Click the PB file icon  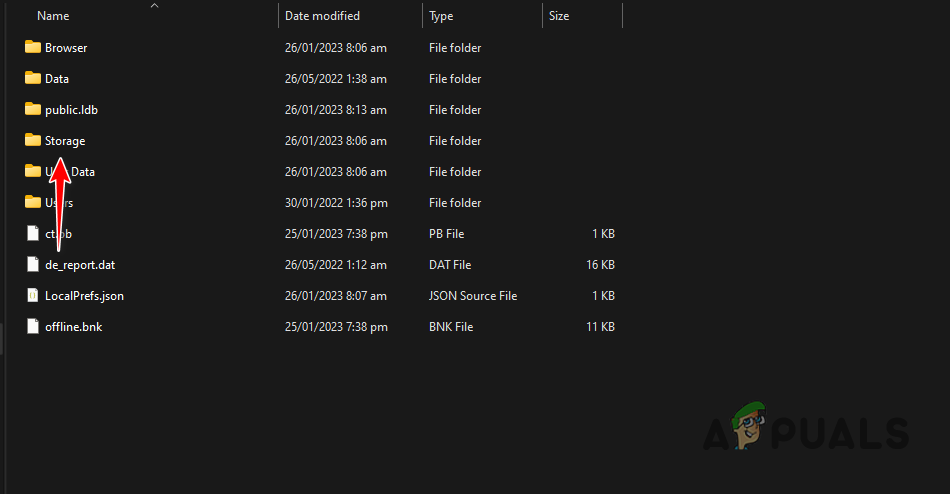pos(33,233)
